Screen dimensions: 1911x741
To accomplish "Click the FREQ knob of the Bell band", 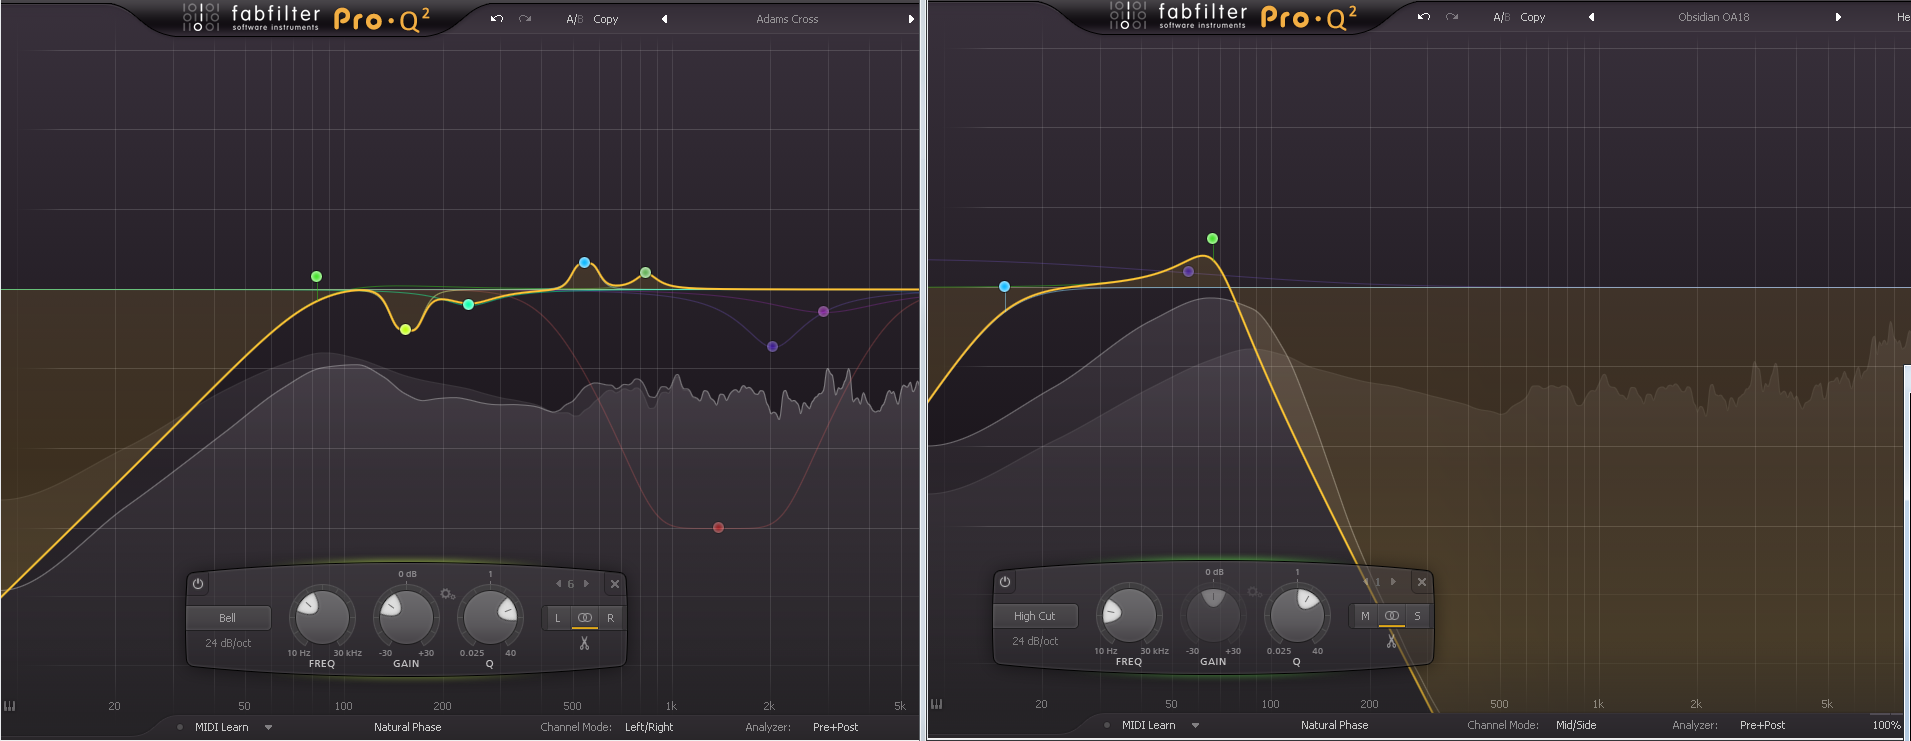I will [x=322, y=616].
